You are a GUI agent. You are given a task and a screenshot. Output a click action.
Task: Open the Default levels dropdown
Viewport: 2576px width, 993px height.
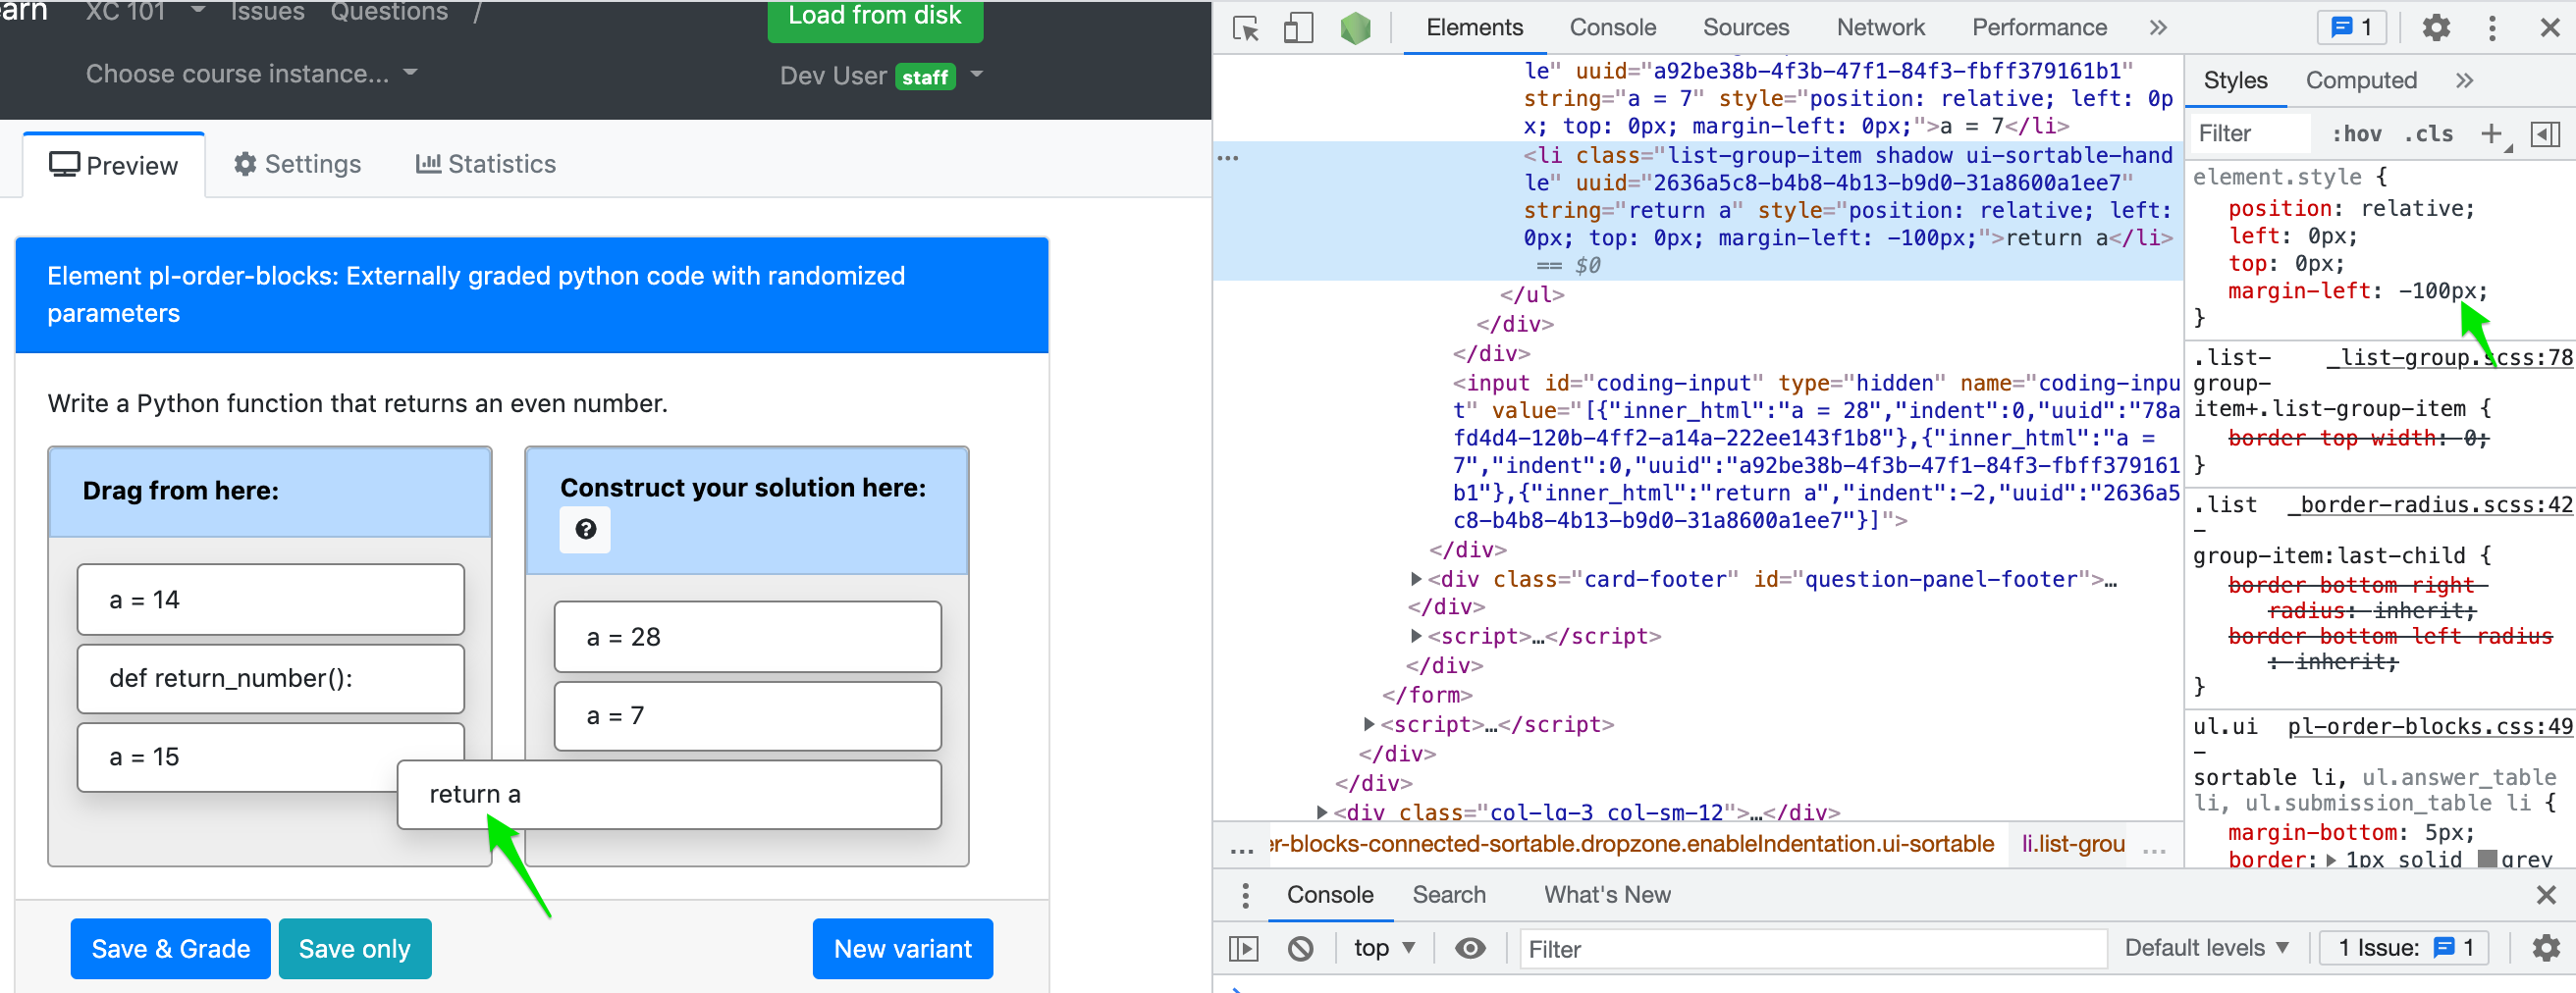[2206, 948]
